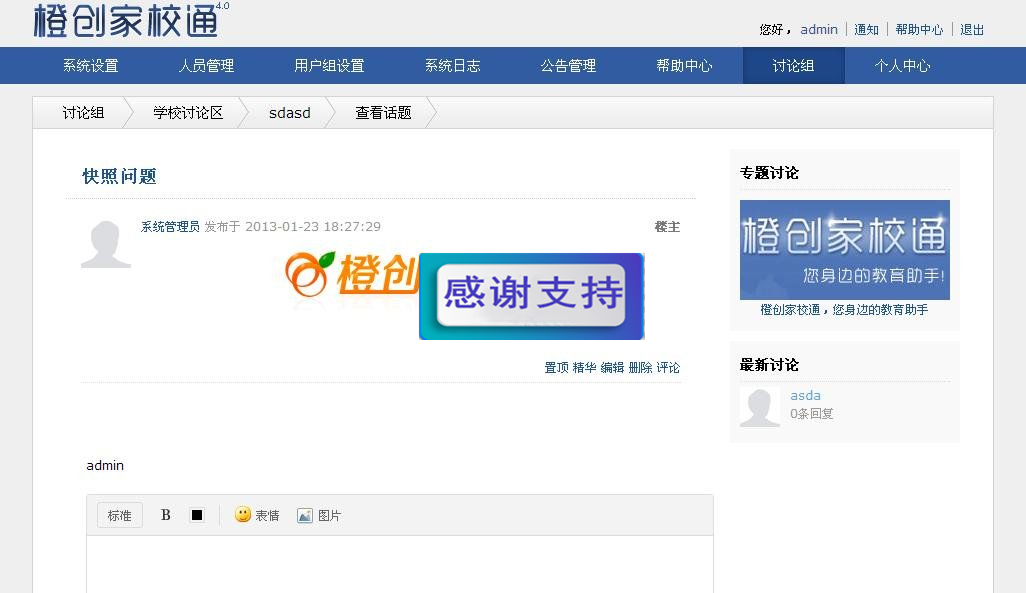Click the picture insert icon in editor
1026x593 pixels.
coord(305,516)
